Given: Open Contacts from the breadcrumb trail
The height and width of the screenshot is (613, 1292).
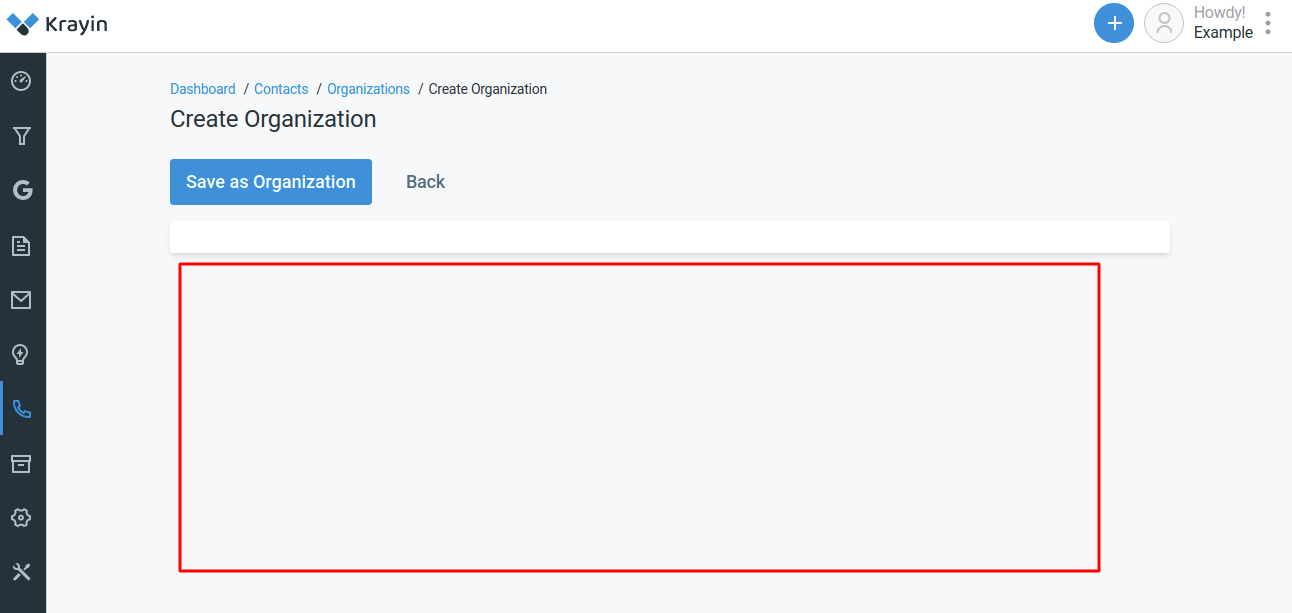Looking at the screenshot, I should tap(281, 89).
